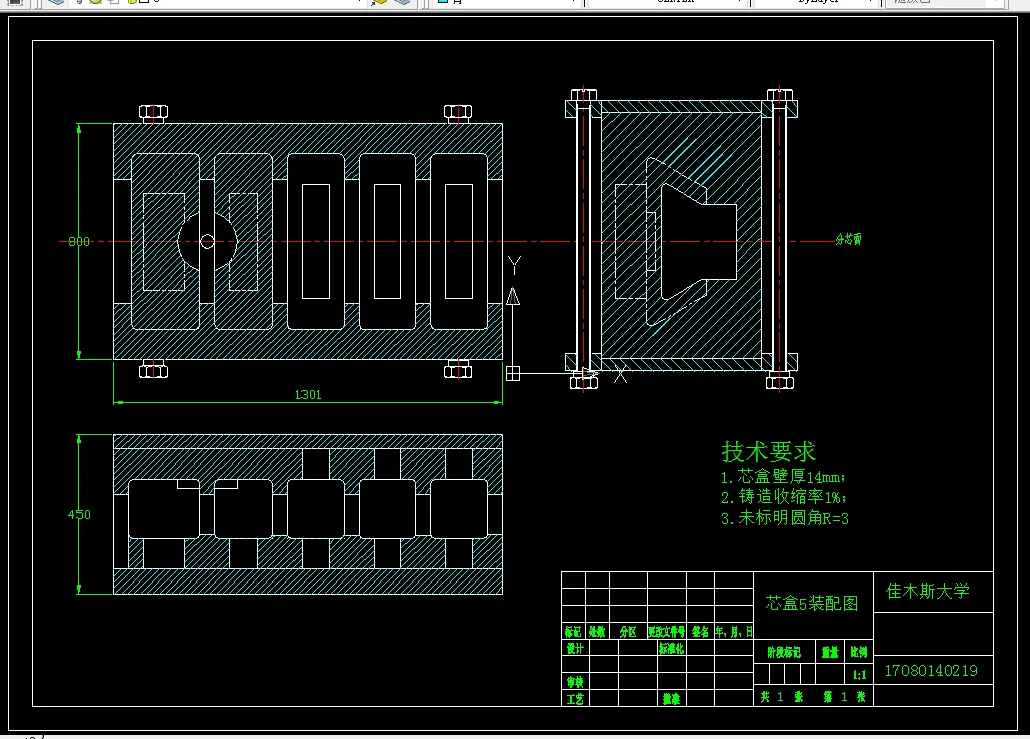Screen dimensions: 1030x739
Task: Select the 800 height dimension text
Action: coord(79,242)
